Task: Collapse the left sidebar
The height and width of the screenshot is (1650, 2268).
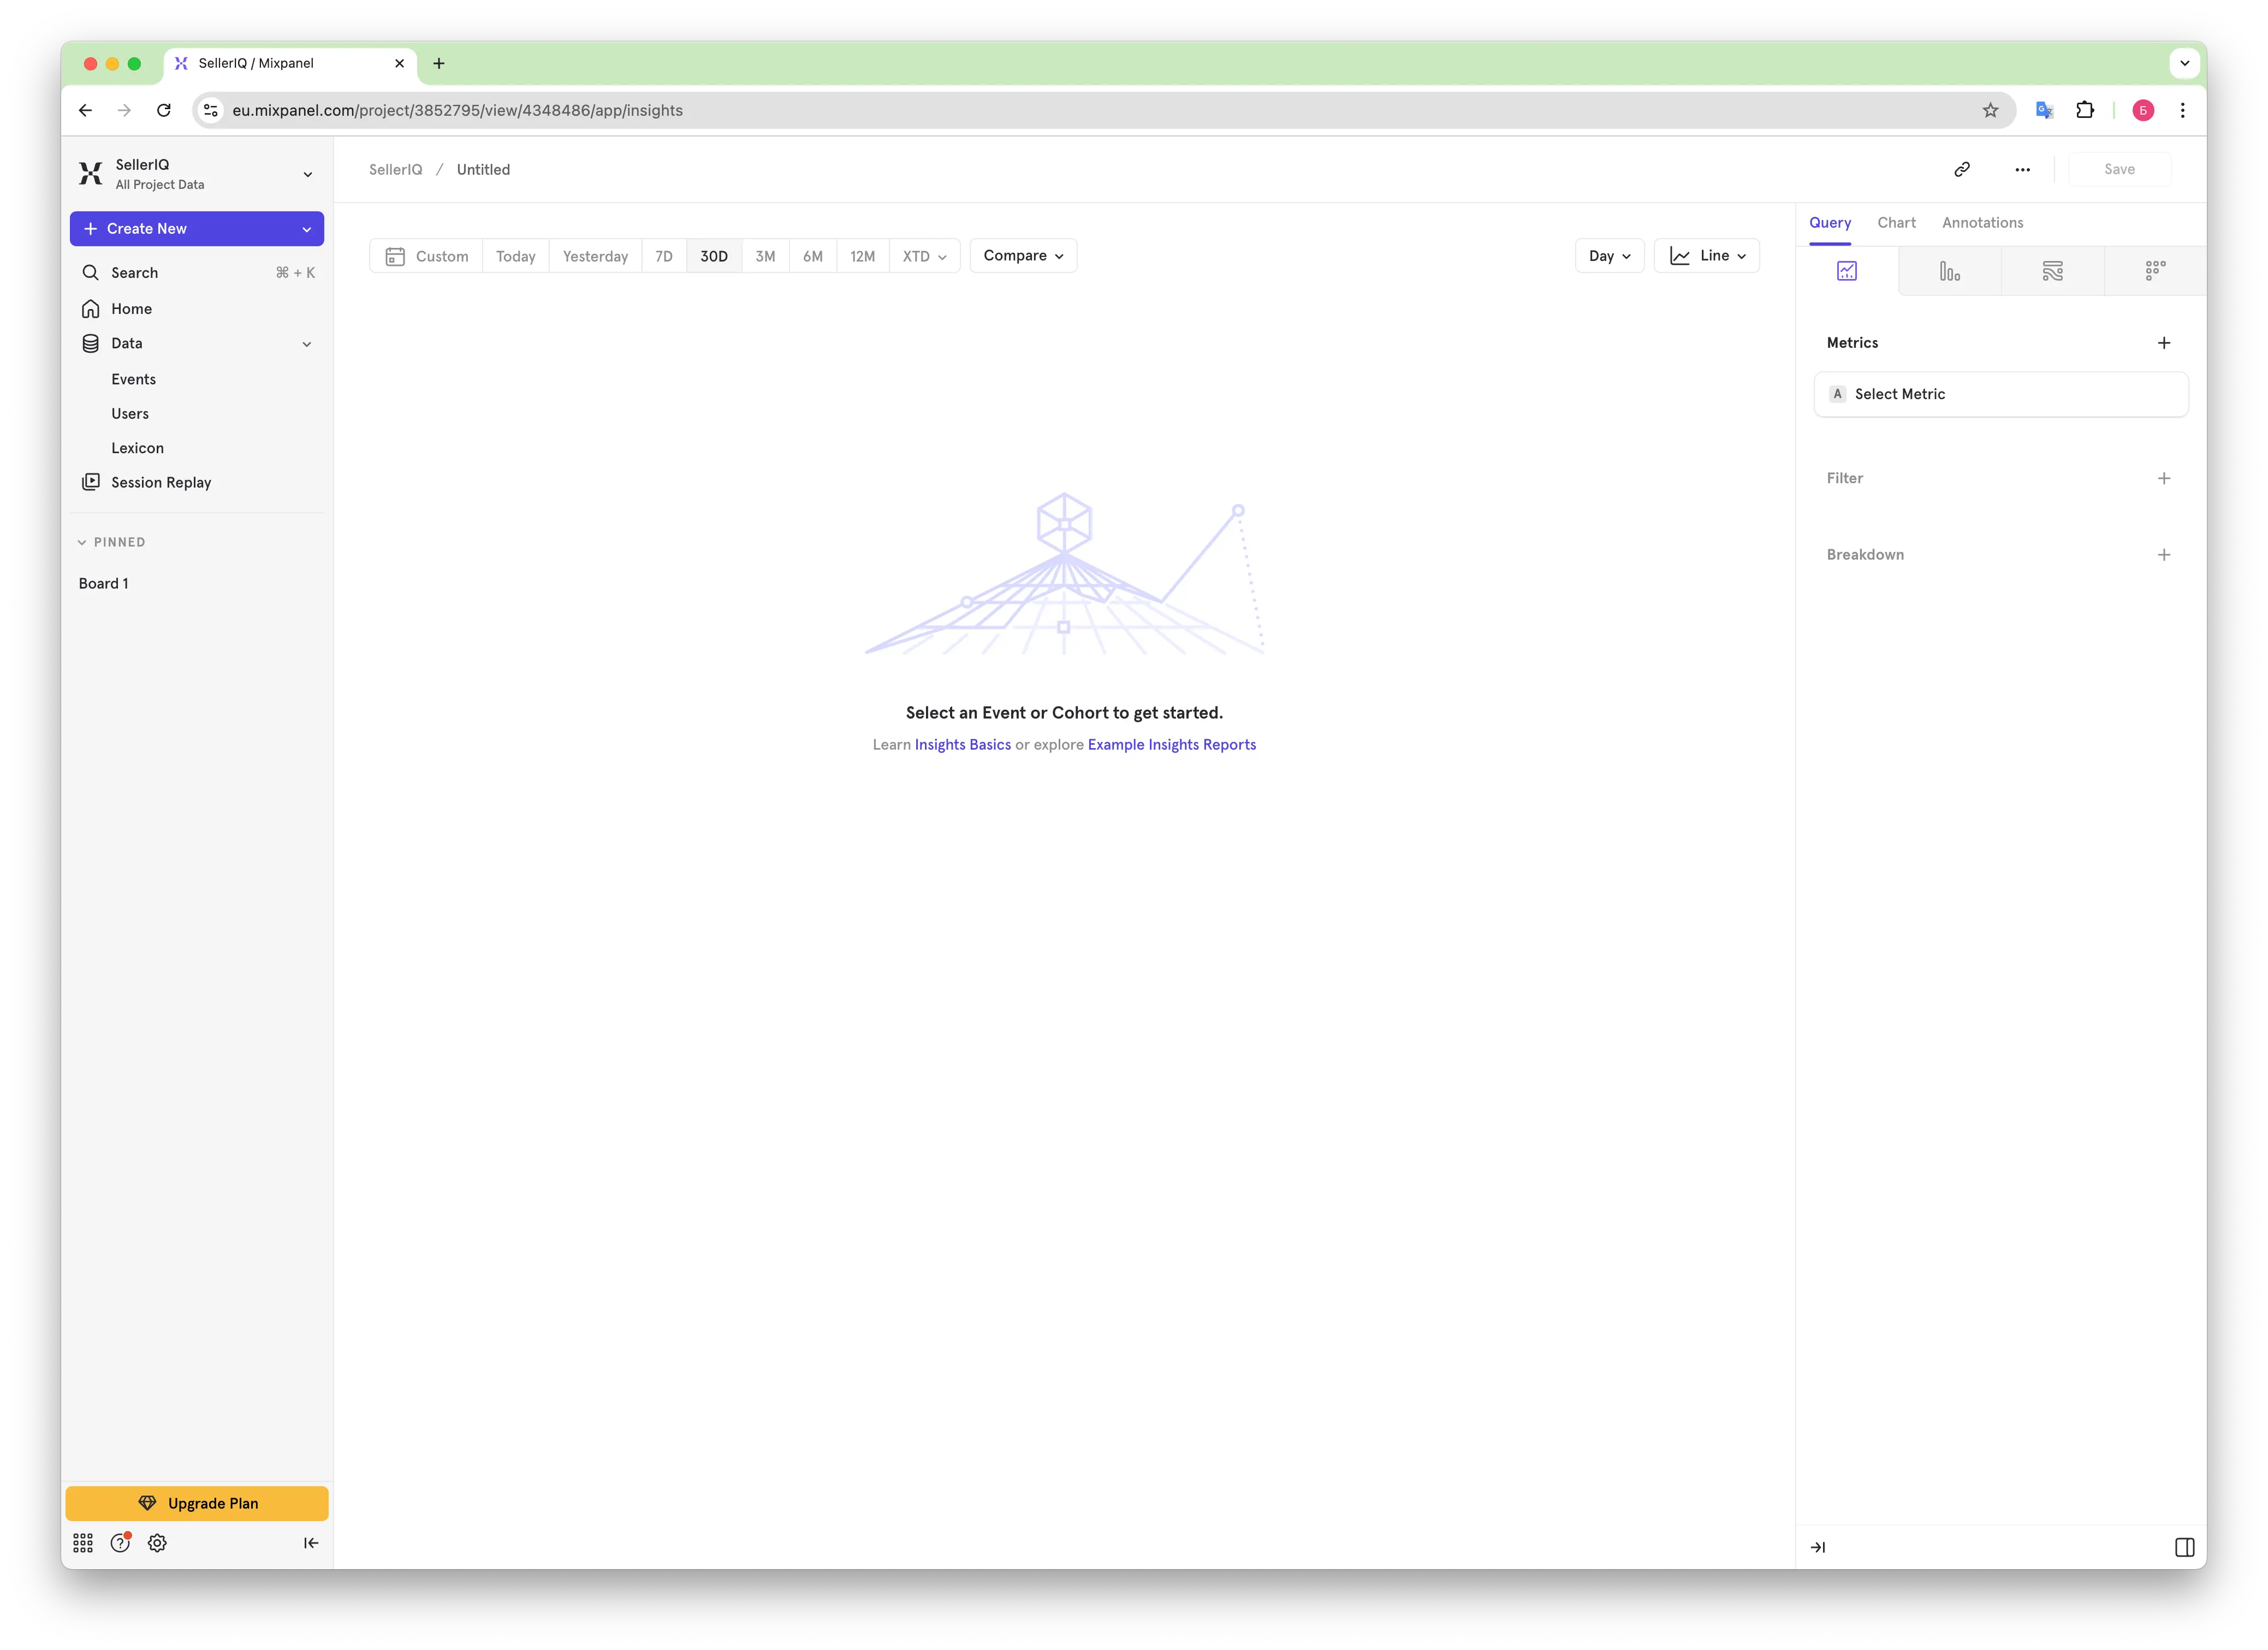Action: pos(311,1543)
